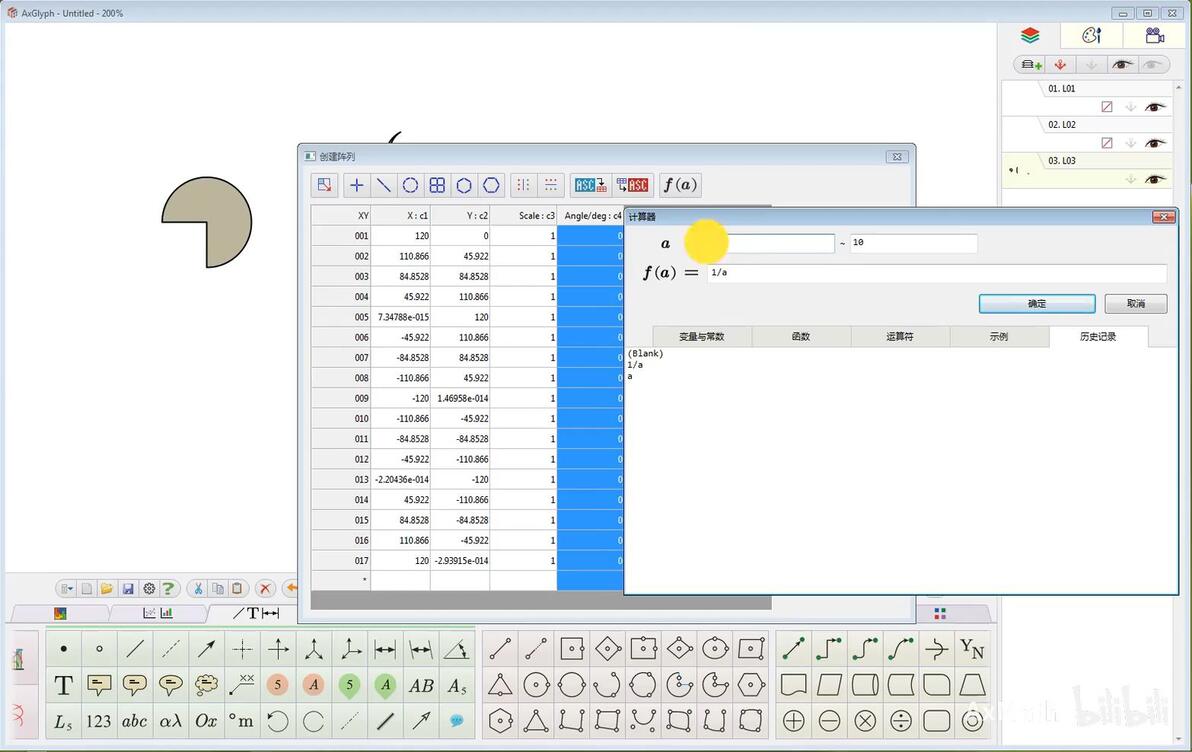Switch to the video camera panel tab
Image resolution: width=1192 pixels, height=752 pixels.
[x=1155, y=36]
